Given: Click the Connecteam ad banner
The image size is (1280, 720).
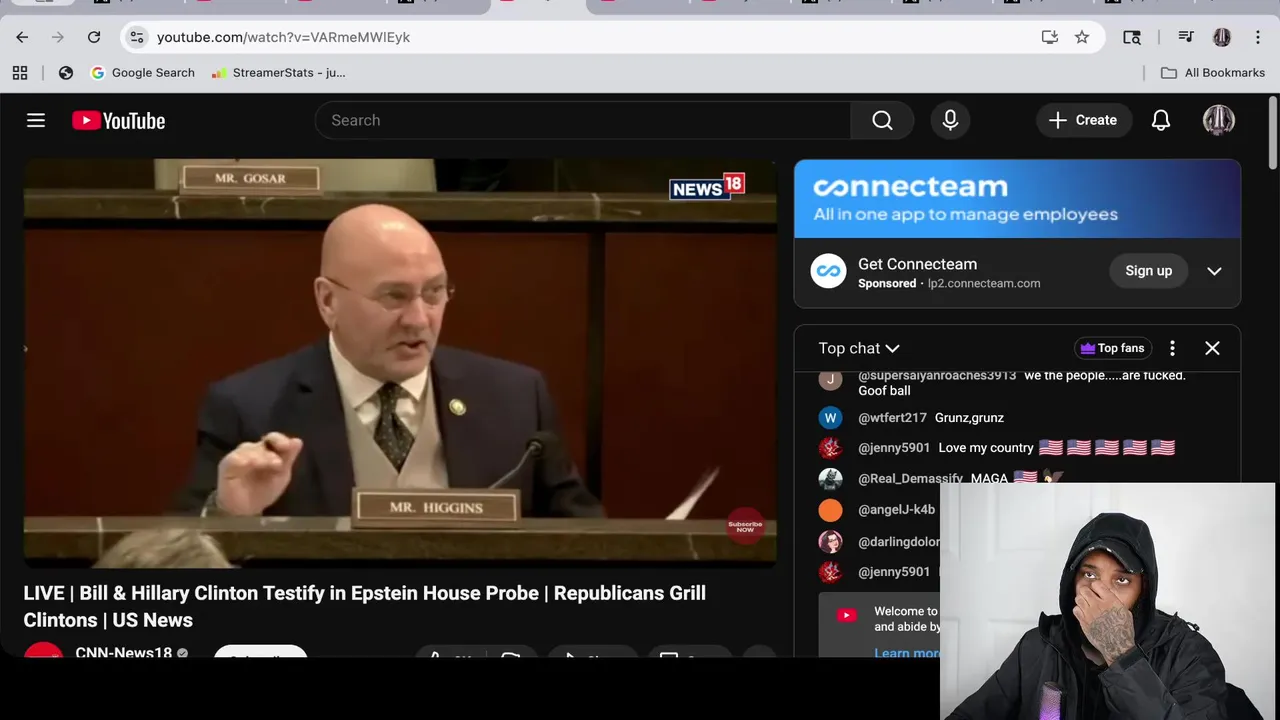Looking at the screenshot, I should coord(1017,199).
